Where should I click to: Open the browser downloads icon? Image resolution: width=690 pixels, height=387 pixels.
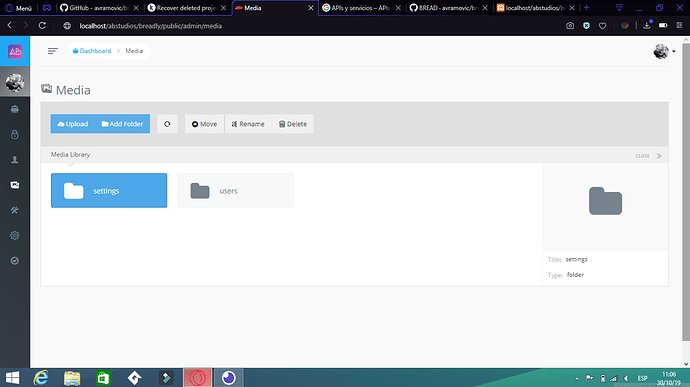pyautogui.click(x=647, y=25)
